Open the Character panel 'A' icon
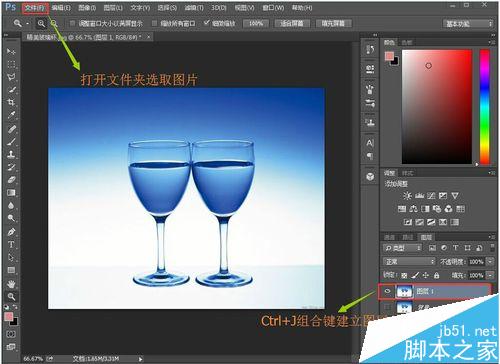This screenshot has width=500, height=364. (370, 143)
